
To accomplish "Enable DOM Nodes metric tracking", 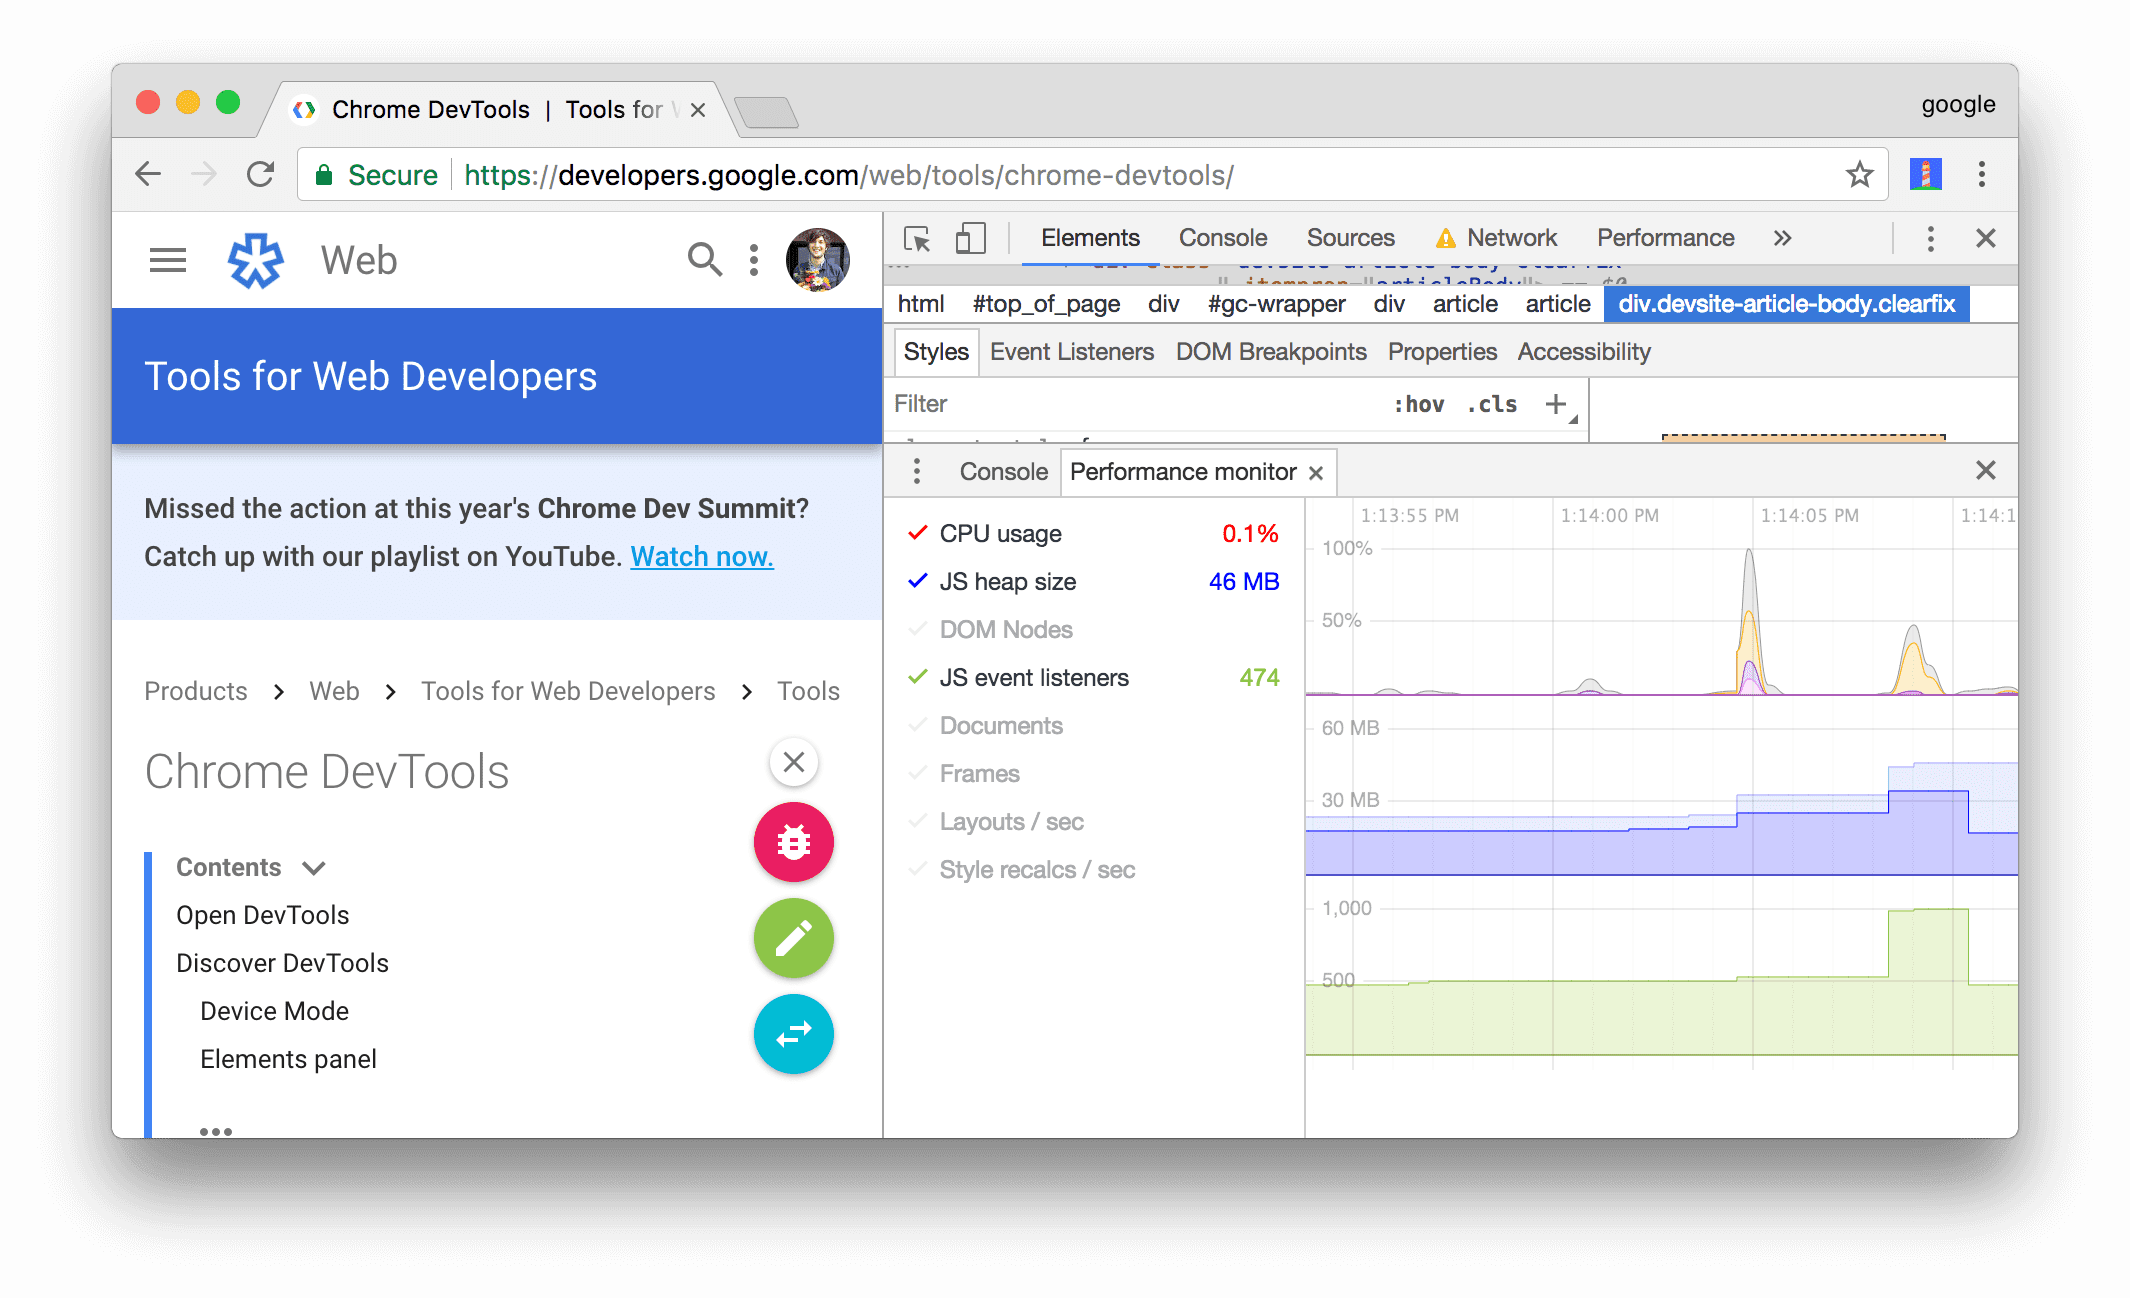I will (1003, 628).
